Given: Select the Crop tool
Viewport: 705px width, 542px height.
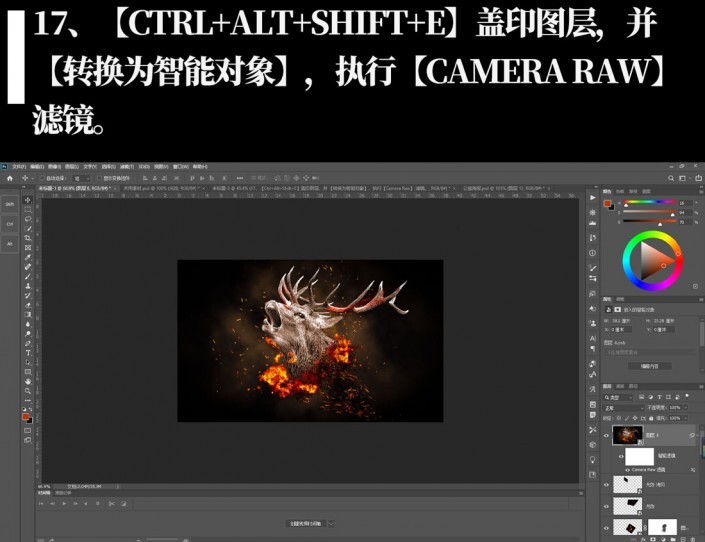Looking at the screenshot, I should click(x=28, y=238).
